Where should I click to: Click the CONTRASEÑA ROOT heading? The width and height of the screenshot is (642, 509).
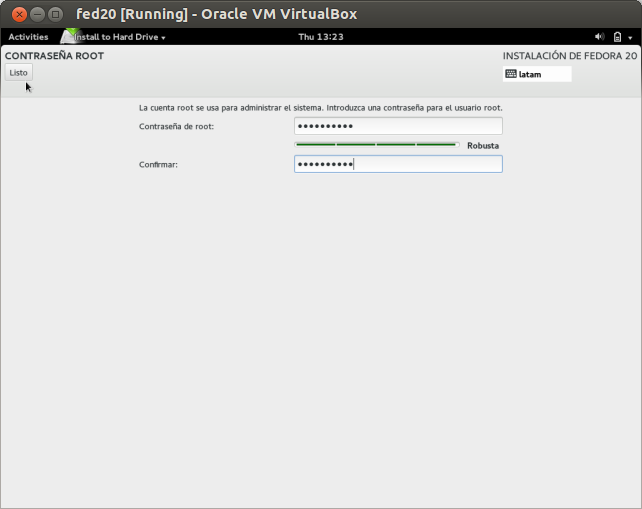click(x=54, y=56)
